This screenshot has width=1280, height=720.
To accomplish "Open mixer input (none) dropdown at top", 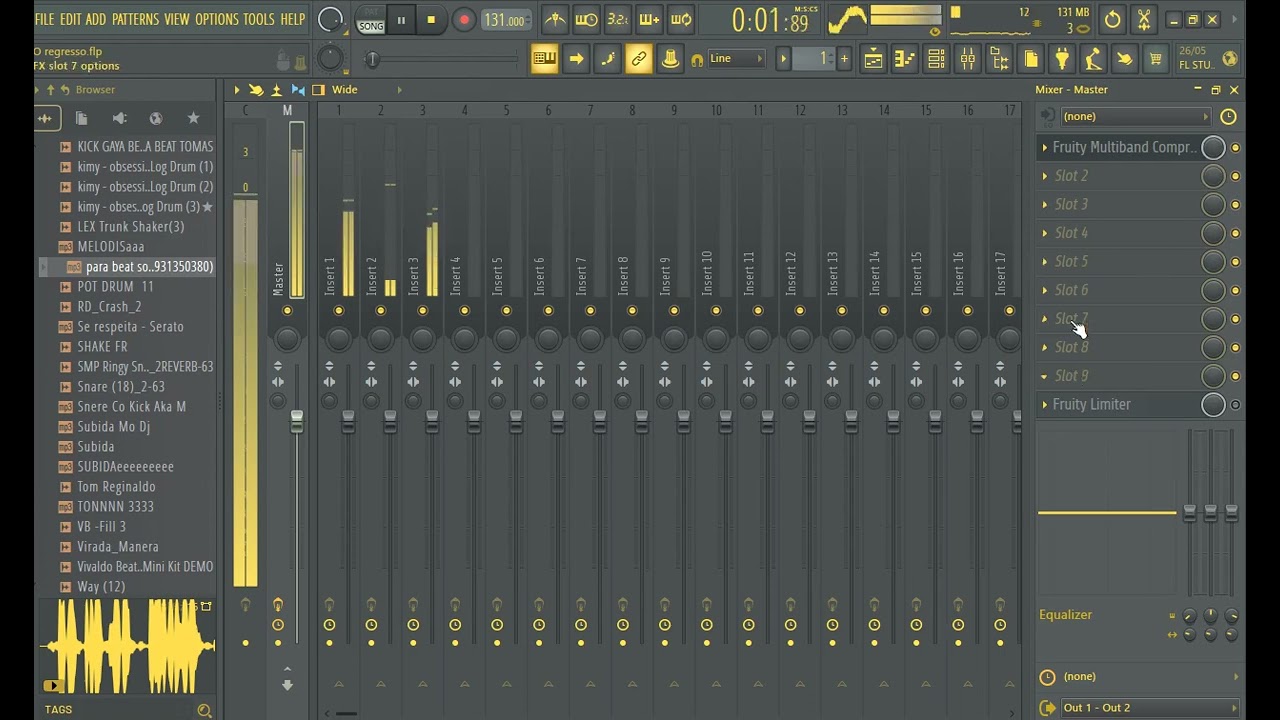I will (x=1134, y=117).
